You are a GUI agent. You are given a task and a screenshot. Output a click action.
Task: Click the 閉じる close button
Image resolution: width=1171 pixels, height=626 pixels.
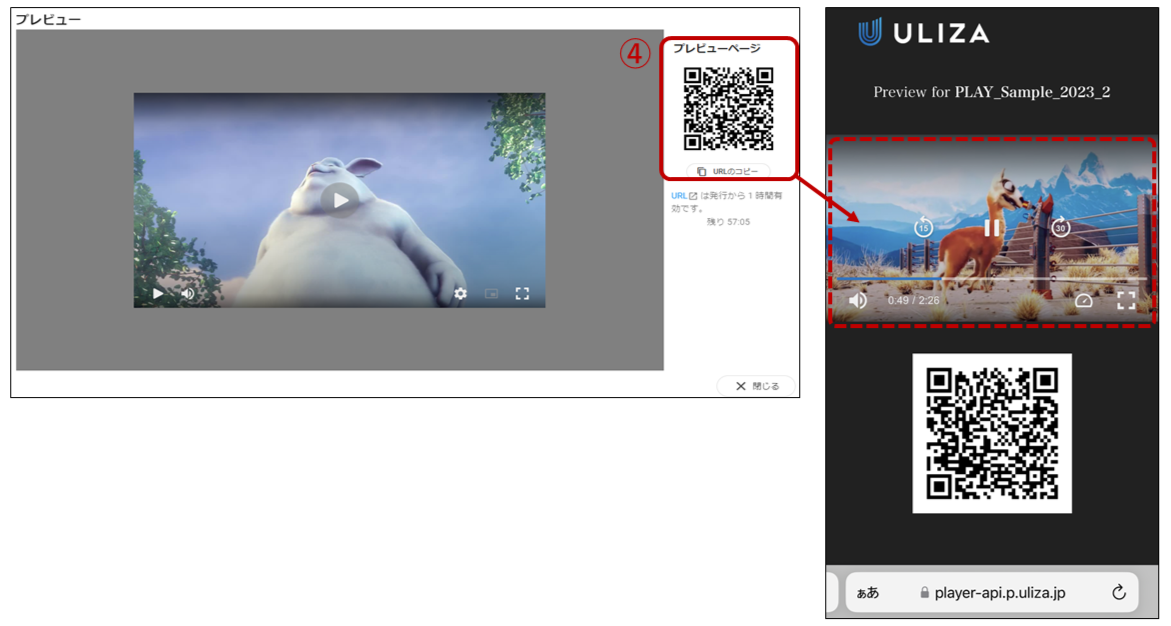(756, 386)
